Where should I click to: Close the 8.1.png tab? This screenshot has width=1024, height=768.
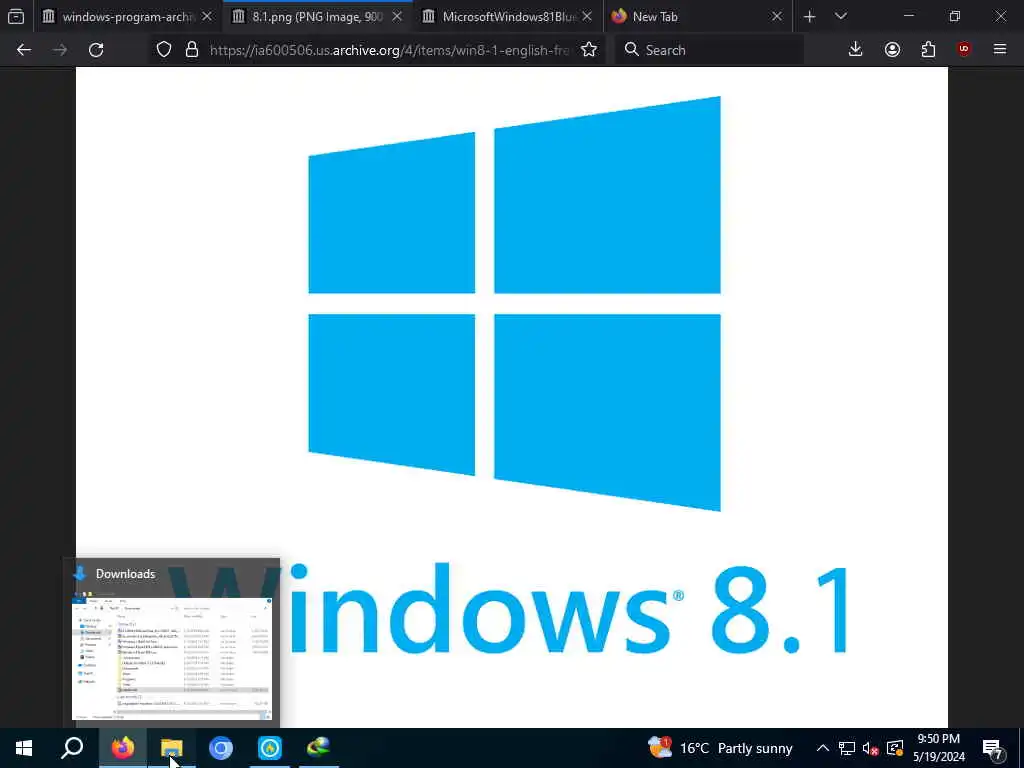(x=397, y=16)
